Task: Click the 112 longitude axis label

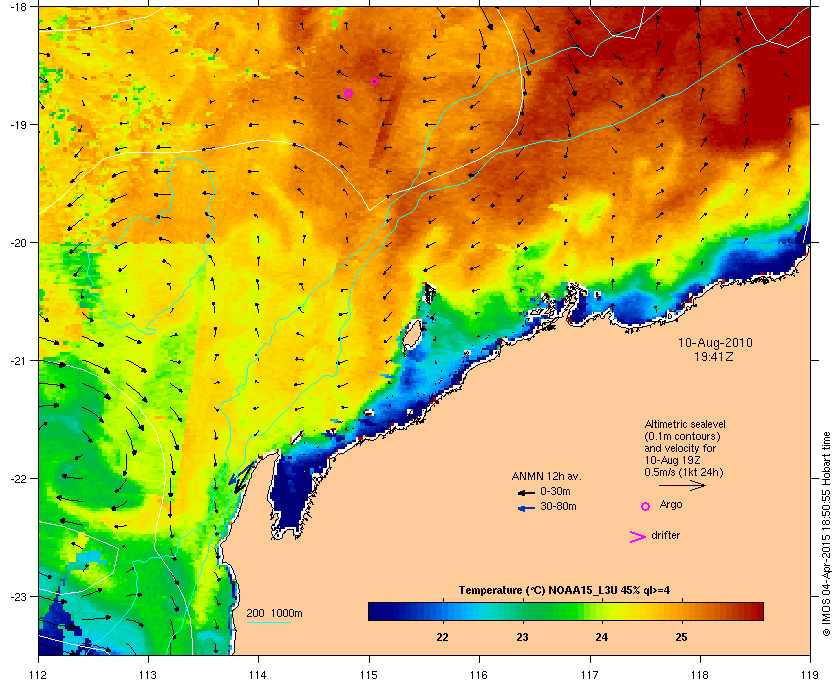Action: point(38,674)
